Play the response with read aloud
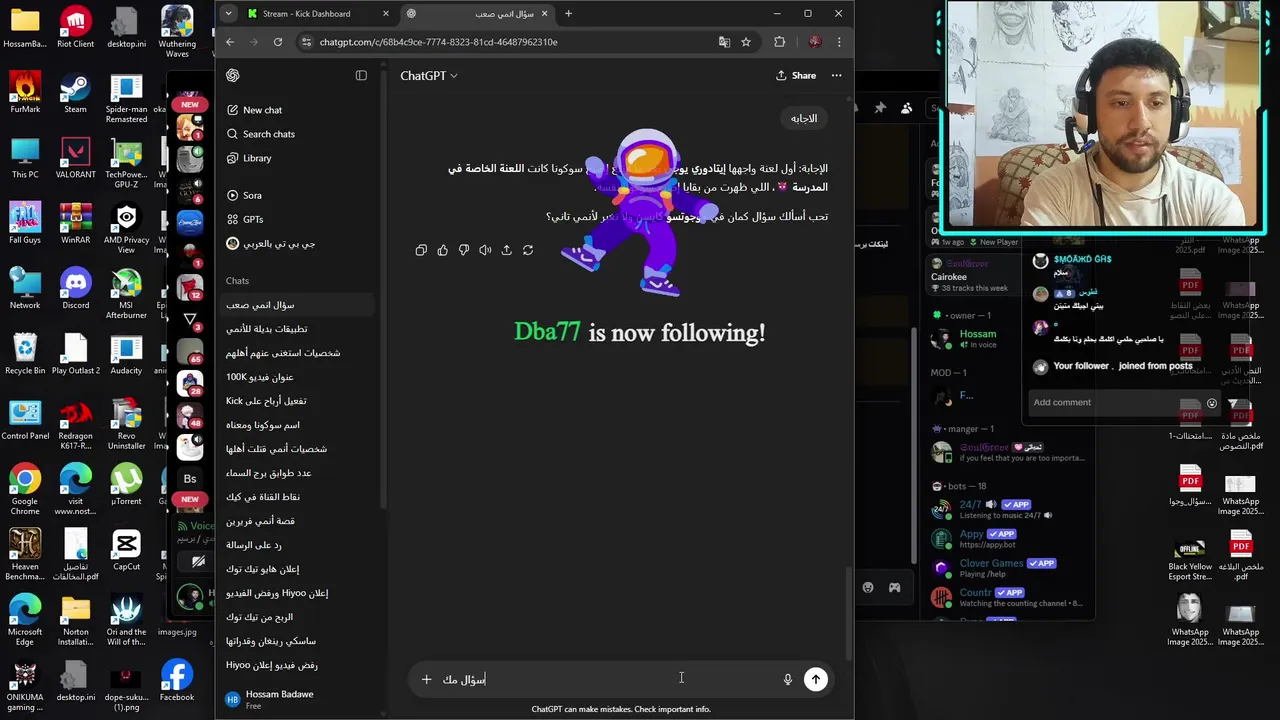The width and height of the screenshot is (1280, 720). coord(485,250)
